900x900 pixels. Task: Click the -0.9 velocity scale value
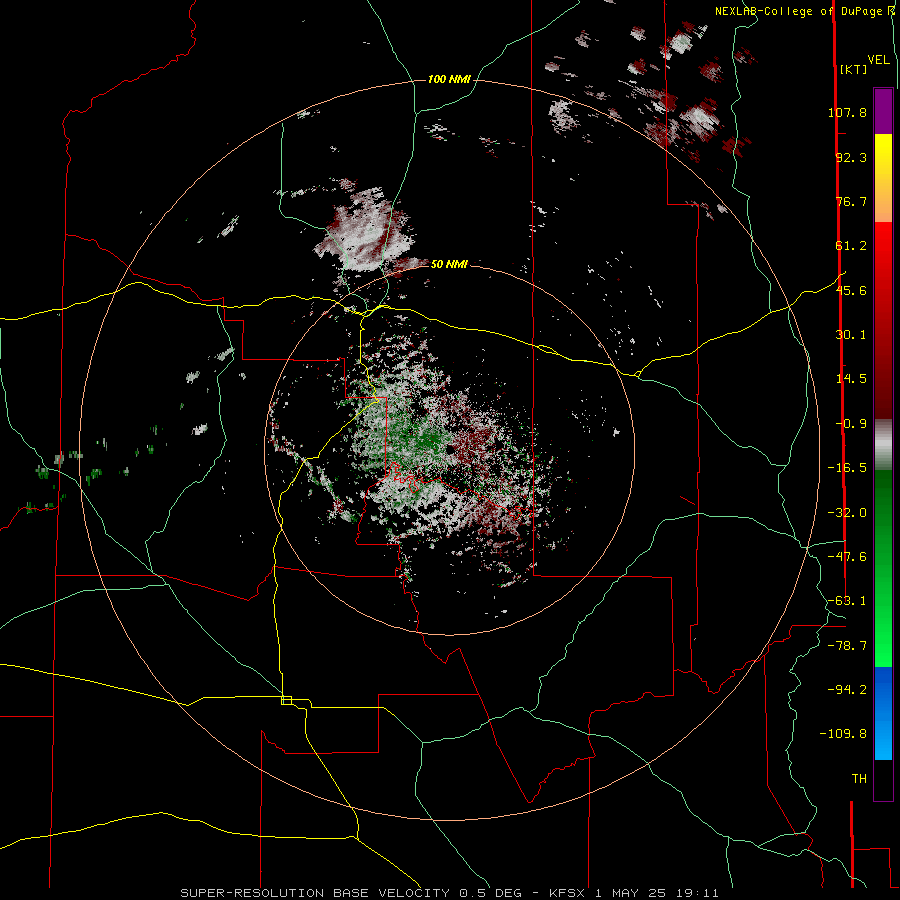tap(851, 424)
